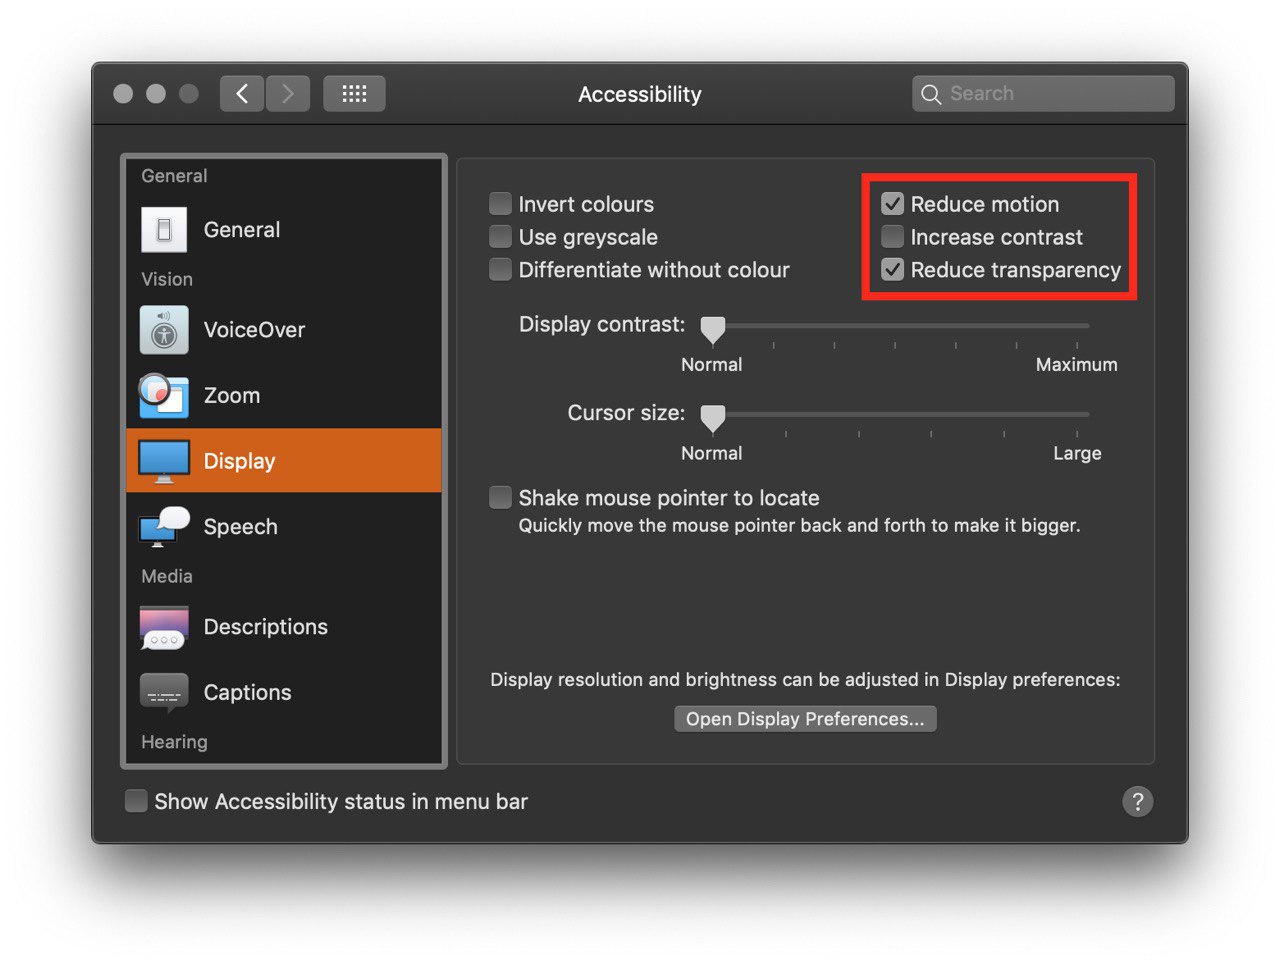Open the Zoom magnifier icon
1280x965 pixels.
[164, 395]
